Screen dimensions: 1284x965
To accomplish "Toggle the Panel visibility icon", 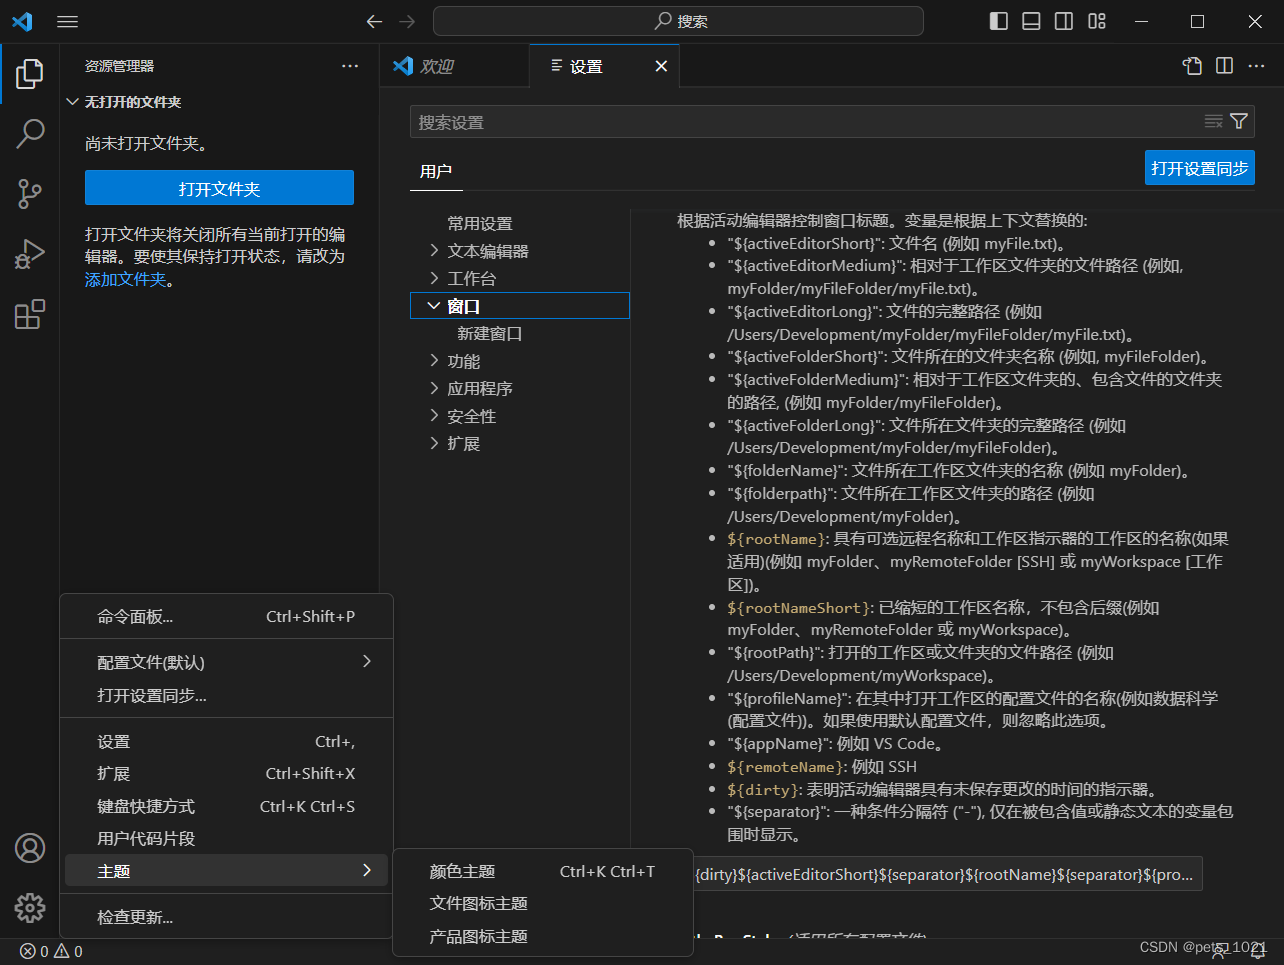I will (1030, 20).
